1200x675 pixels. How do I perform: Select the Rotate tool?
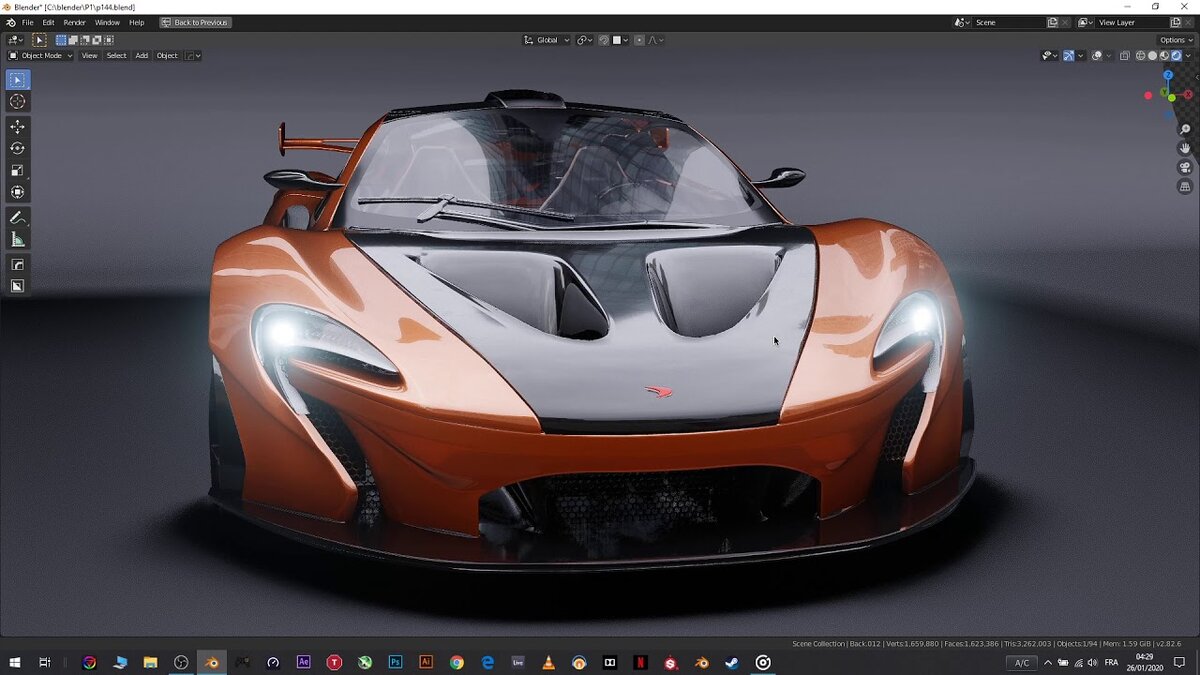(17, 148)
